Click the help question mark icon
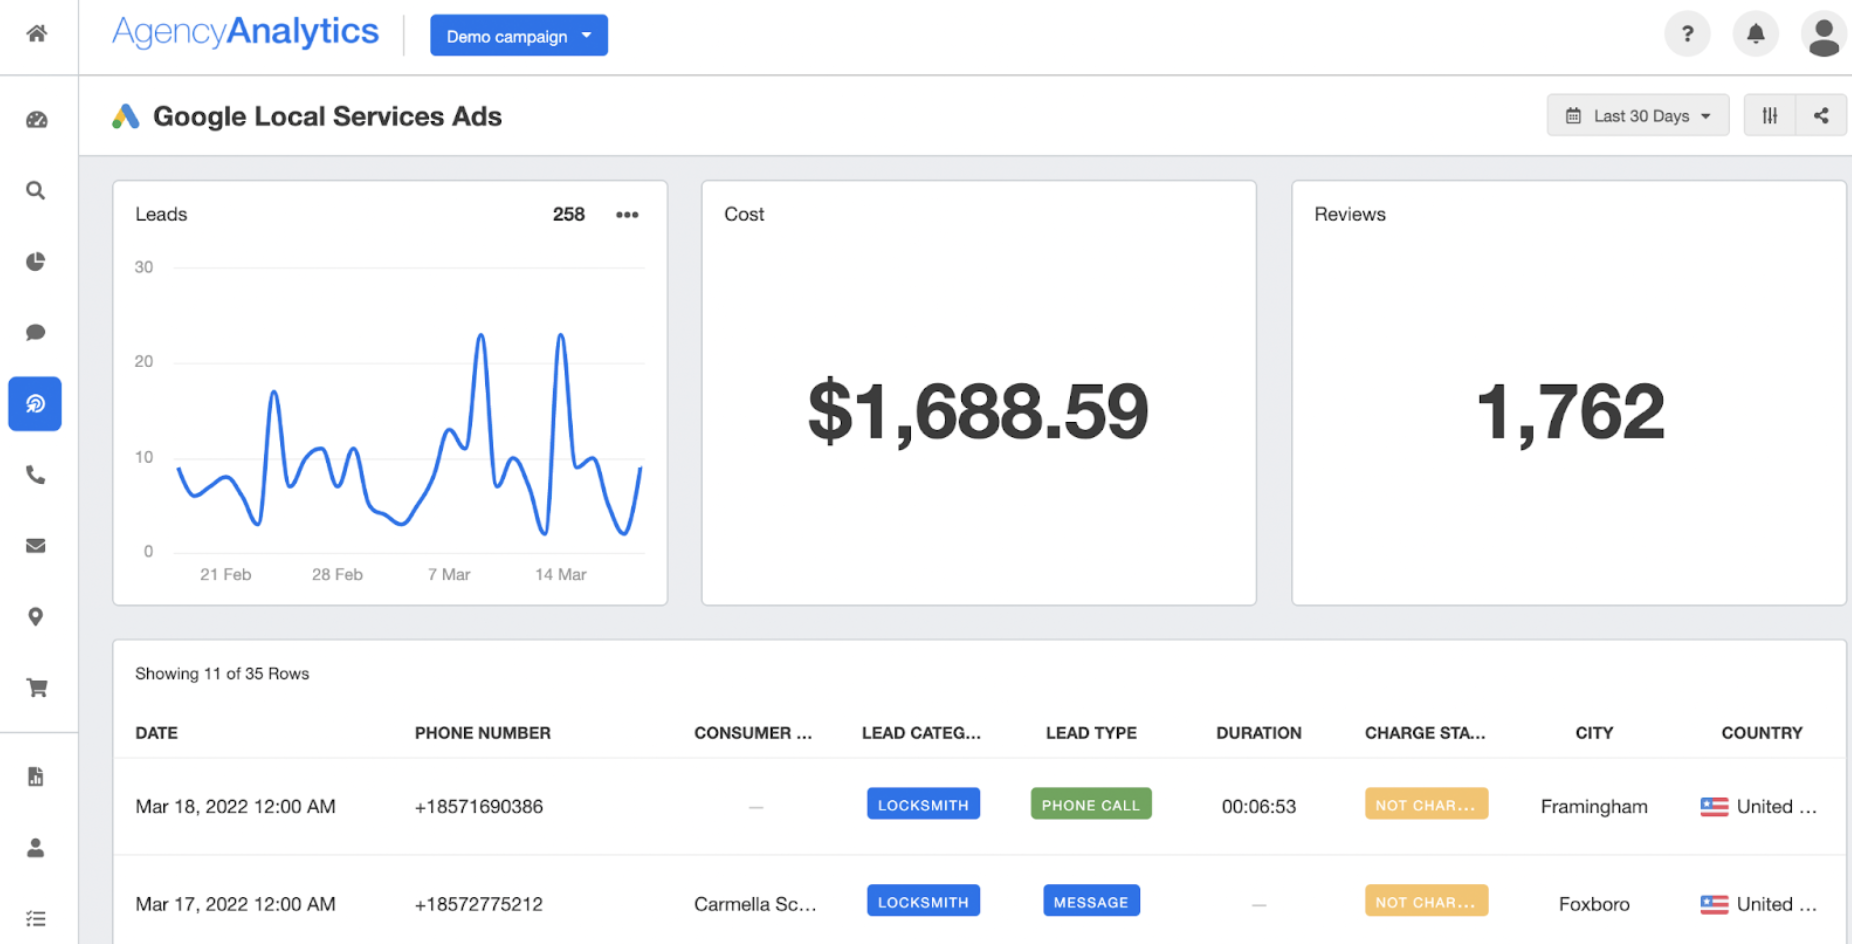1852x944 pixels. 1687,34
